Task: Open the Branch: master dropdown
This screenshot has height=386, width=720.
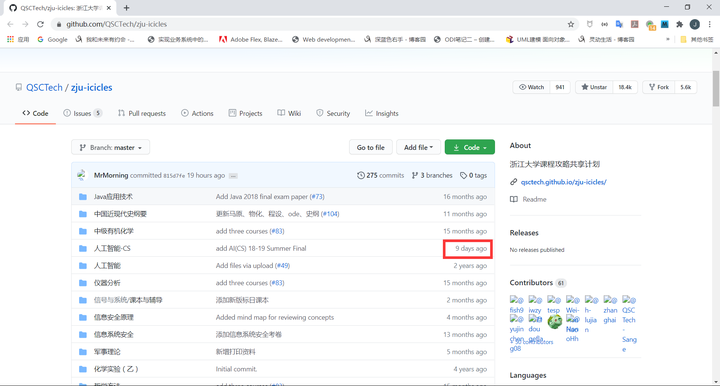Action: (111, 147)
